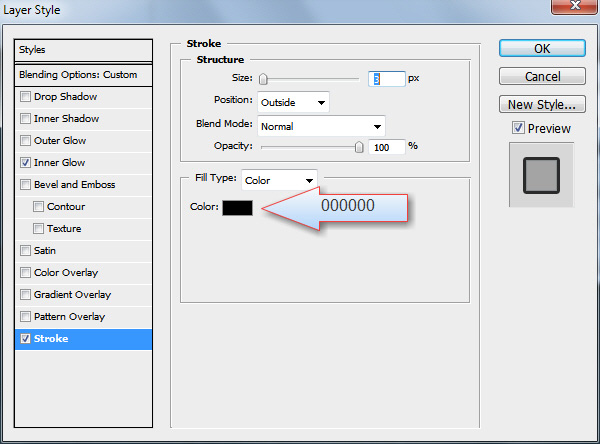Click the black stroke Color swatch

(x=237, y=208)
